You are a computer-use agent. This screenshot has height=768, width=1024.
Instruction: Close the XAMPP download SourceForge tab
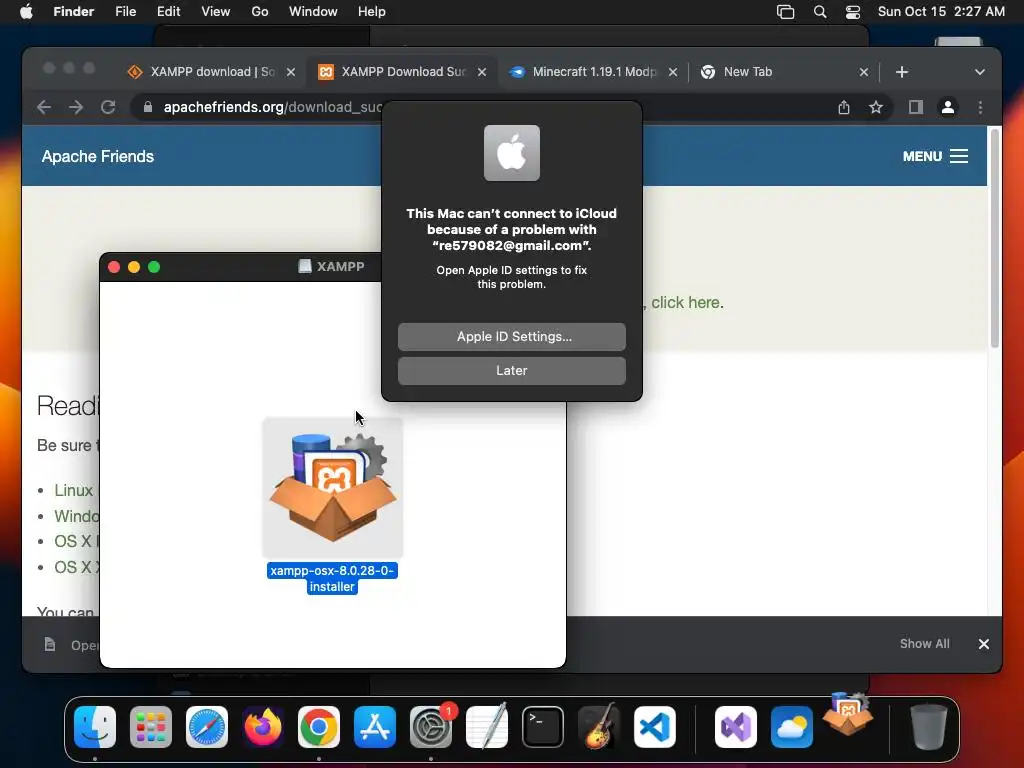click(x=291, y=72)
